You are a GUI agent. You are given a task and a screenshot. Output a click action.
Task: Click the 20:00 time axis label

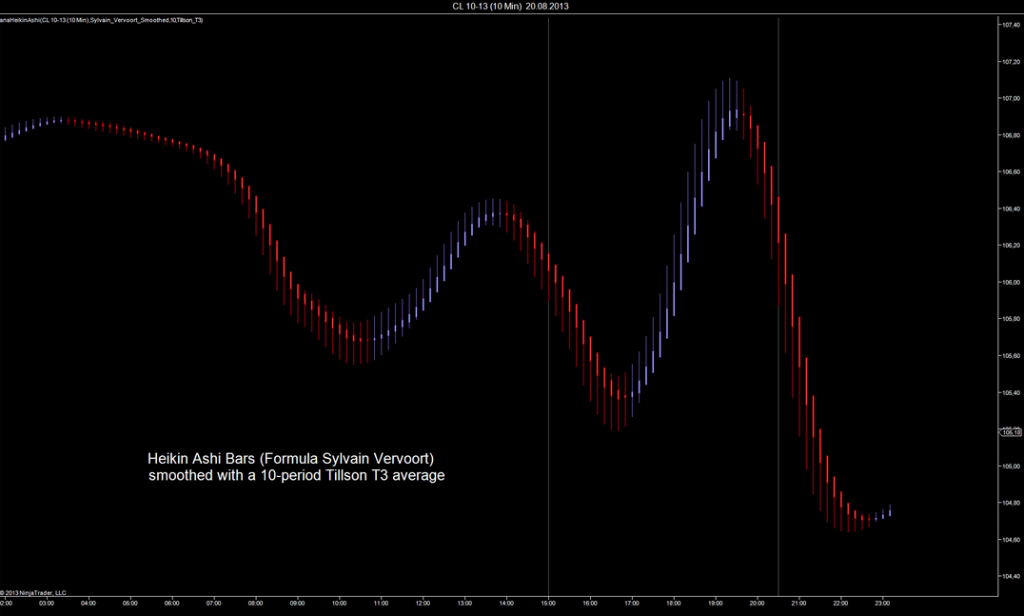[x=757, y=603]
